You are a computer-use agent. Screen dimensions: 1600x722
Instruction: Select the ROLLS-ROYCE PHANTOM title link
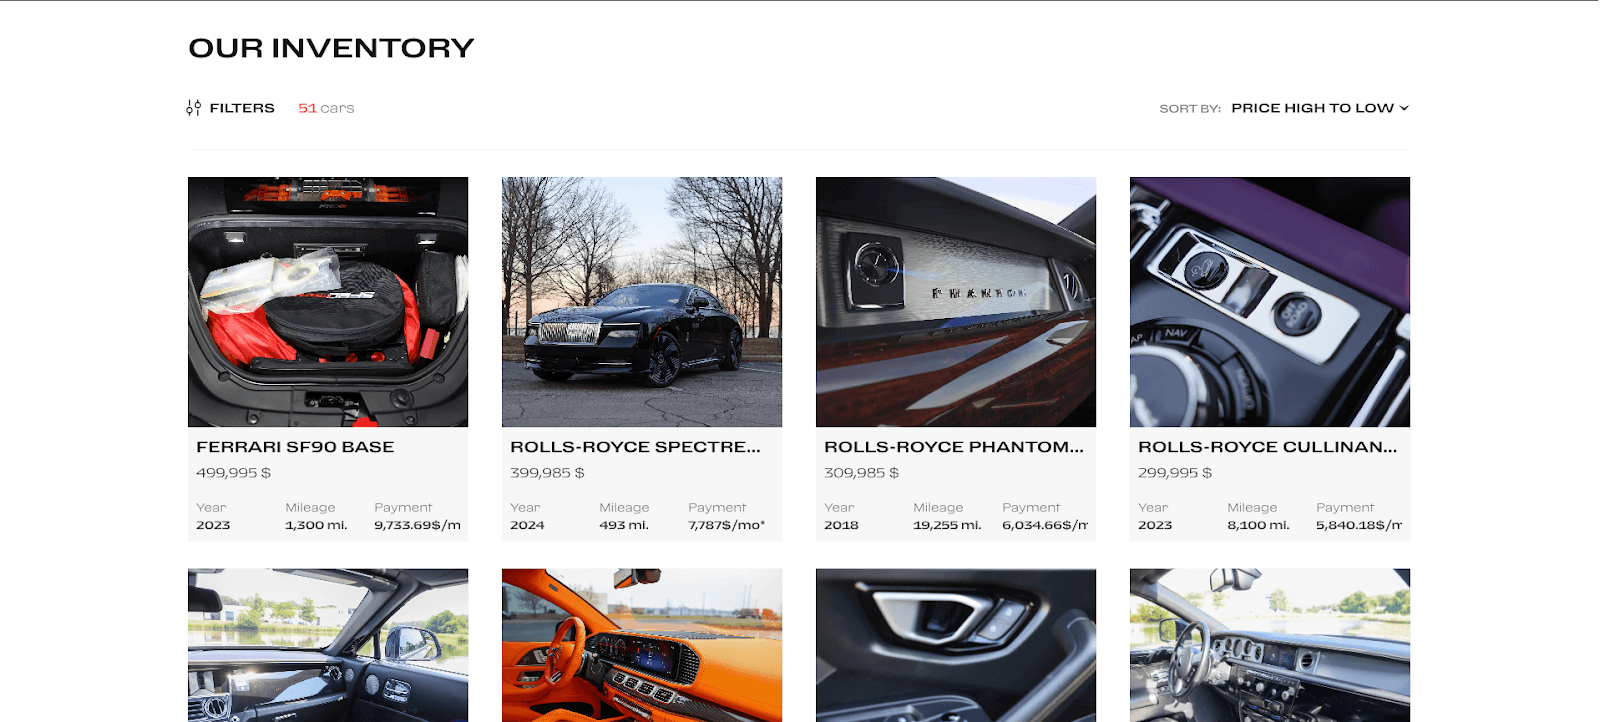(954, 447)
